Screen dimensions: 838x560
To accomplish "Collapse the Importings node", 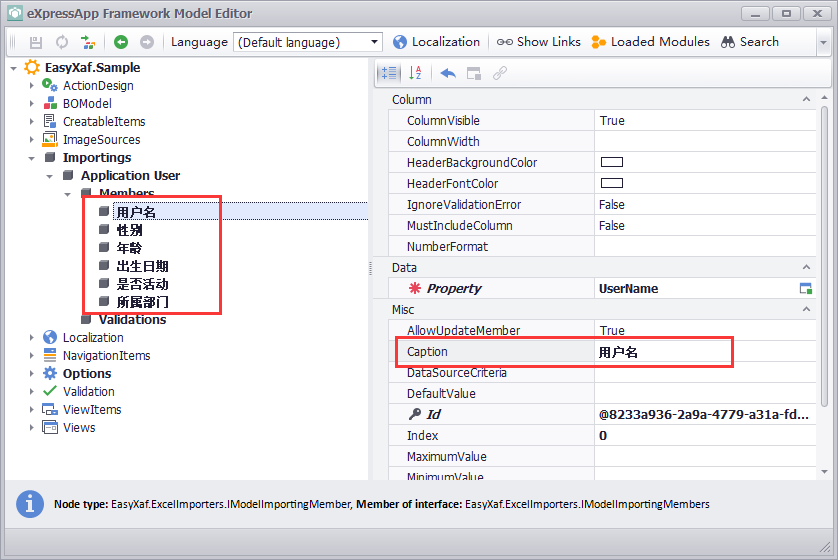I will pyautogui.click(x=31, y=158).
